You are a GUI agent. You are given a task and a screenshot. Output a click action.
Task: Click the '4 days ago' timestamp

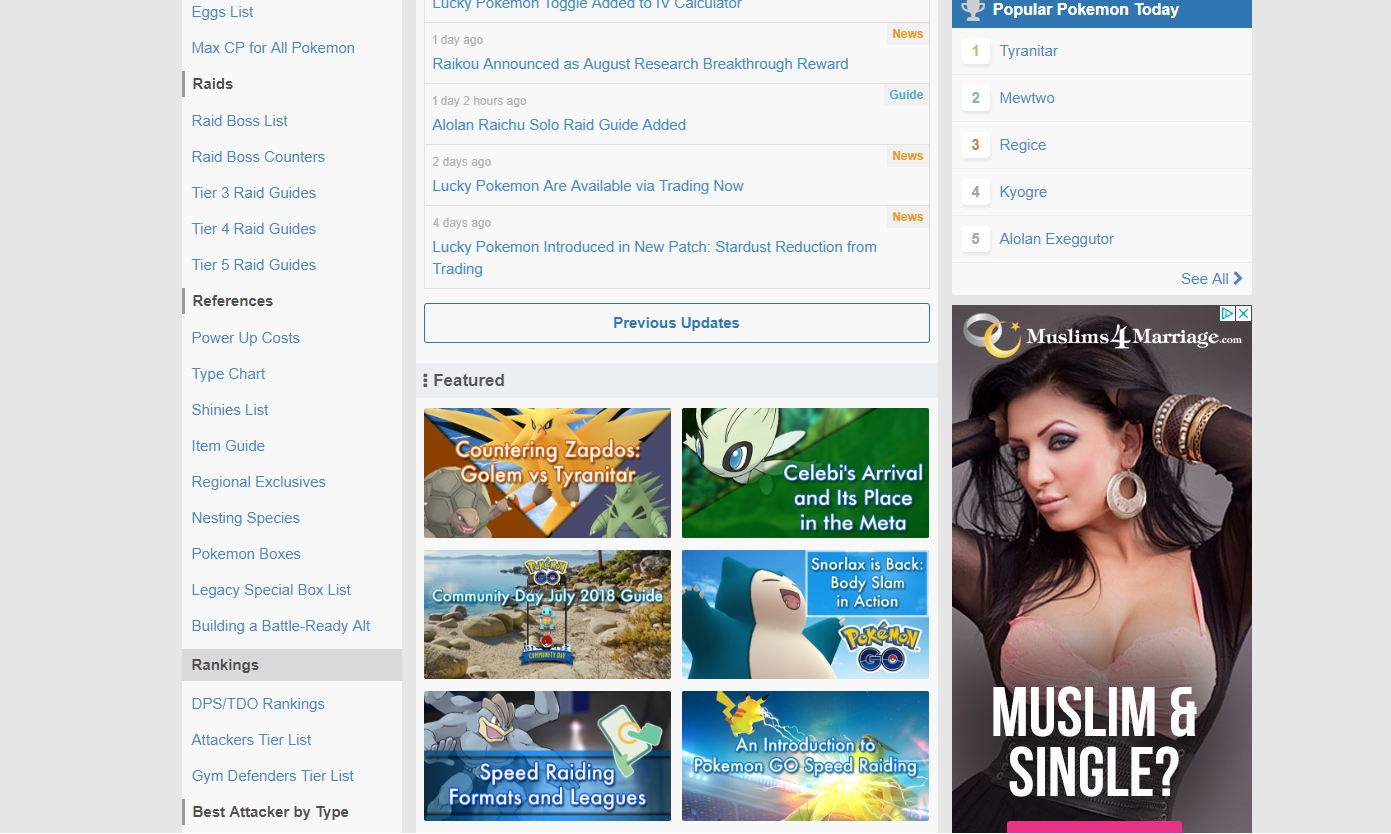pyautogui.click(x=461, y=223)
